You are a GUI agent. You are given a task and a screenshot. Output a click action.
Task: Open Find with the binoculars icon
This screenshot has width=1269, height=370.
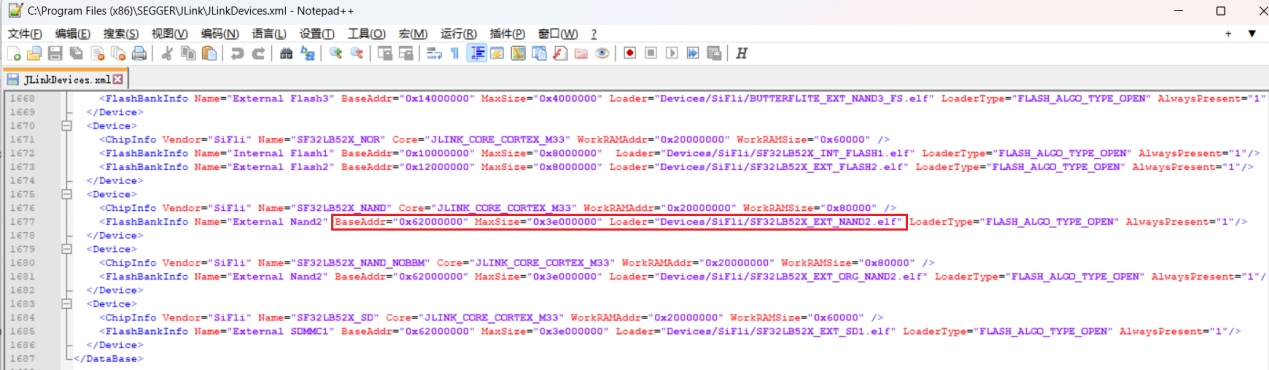click(286, 53)
